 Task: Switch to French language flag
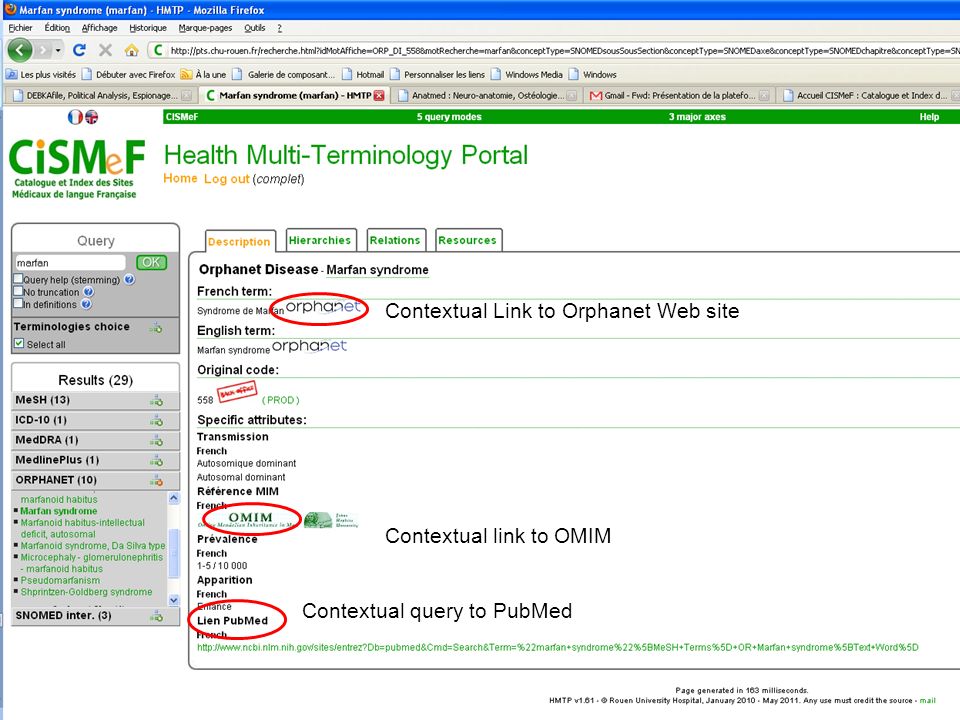pos(75,116)
